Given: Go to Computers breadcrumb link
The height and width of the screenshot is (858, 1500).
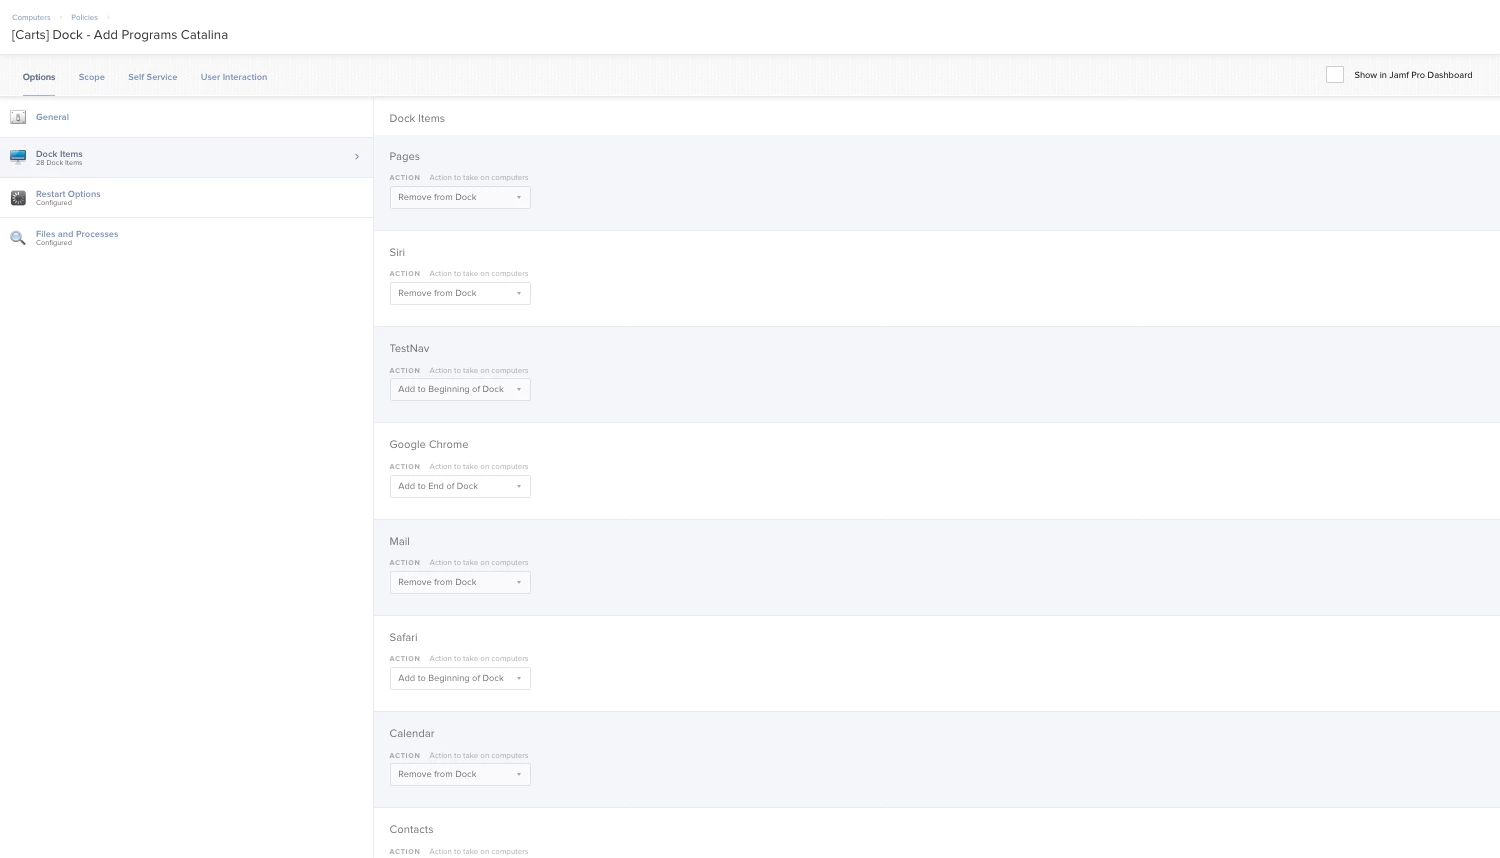Looking at the screenshot, I should tap(31, 18).
